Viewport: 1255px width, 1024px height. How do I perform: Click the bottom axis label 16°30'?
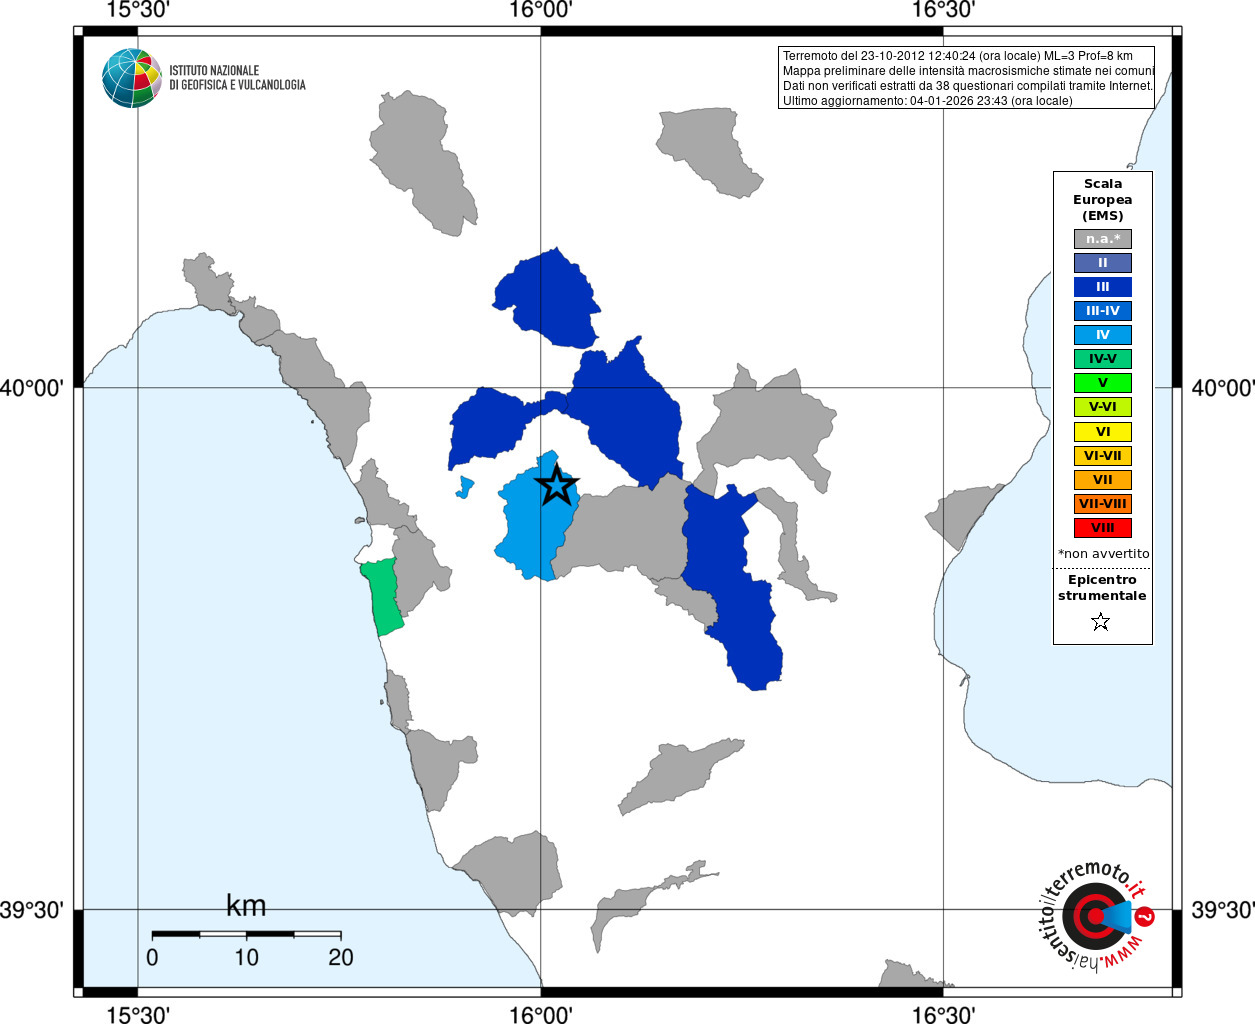(944, 1015)
